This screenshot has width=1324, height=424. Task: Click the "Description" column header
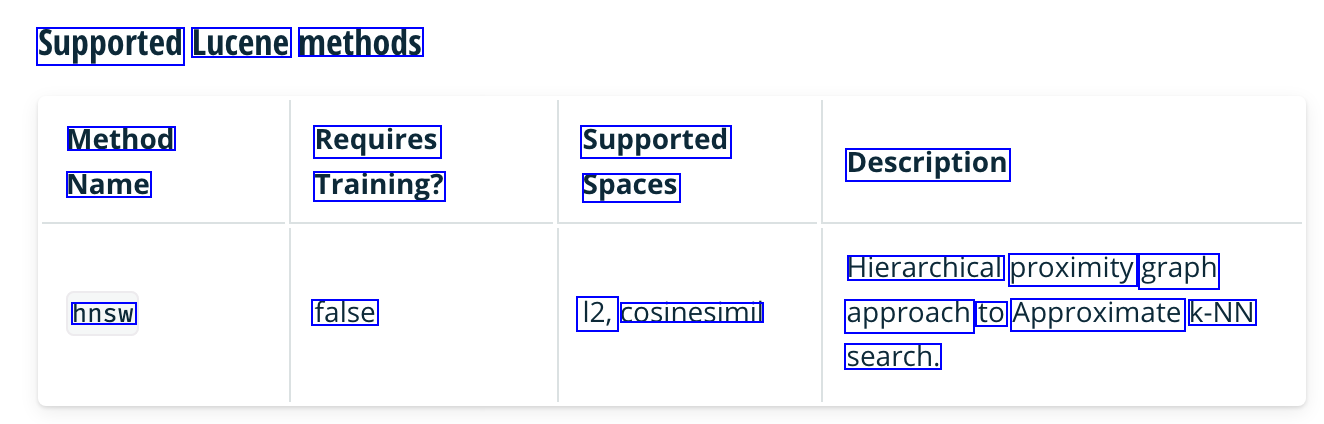tap(928, 164)
